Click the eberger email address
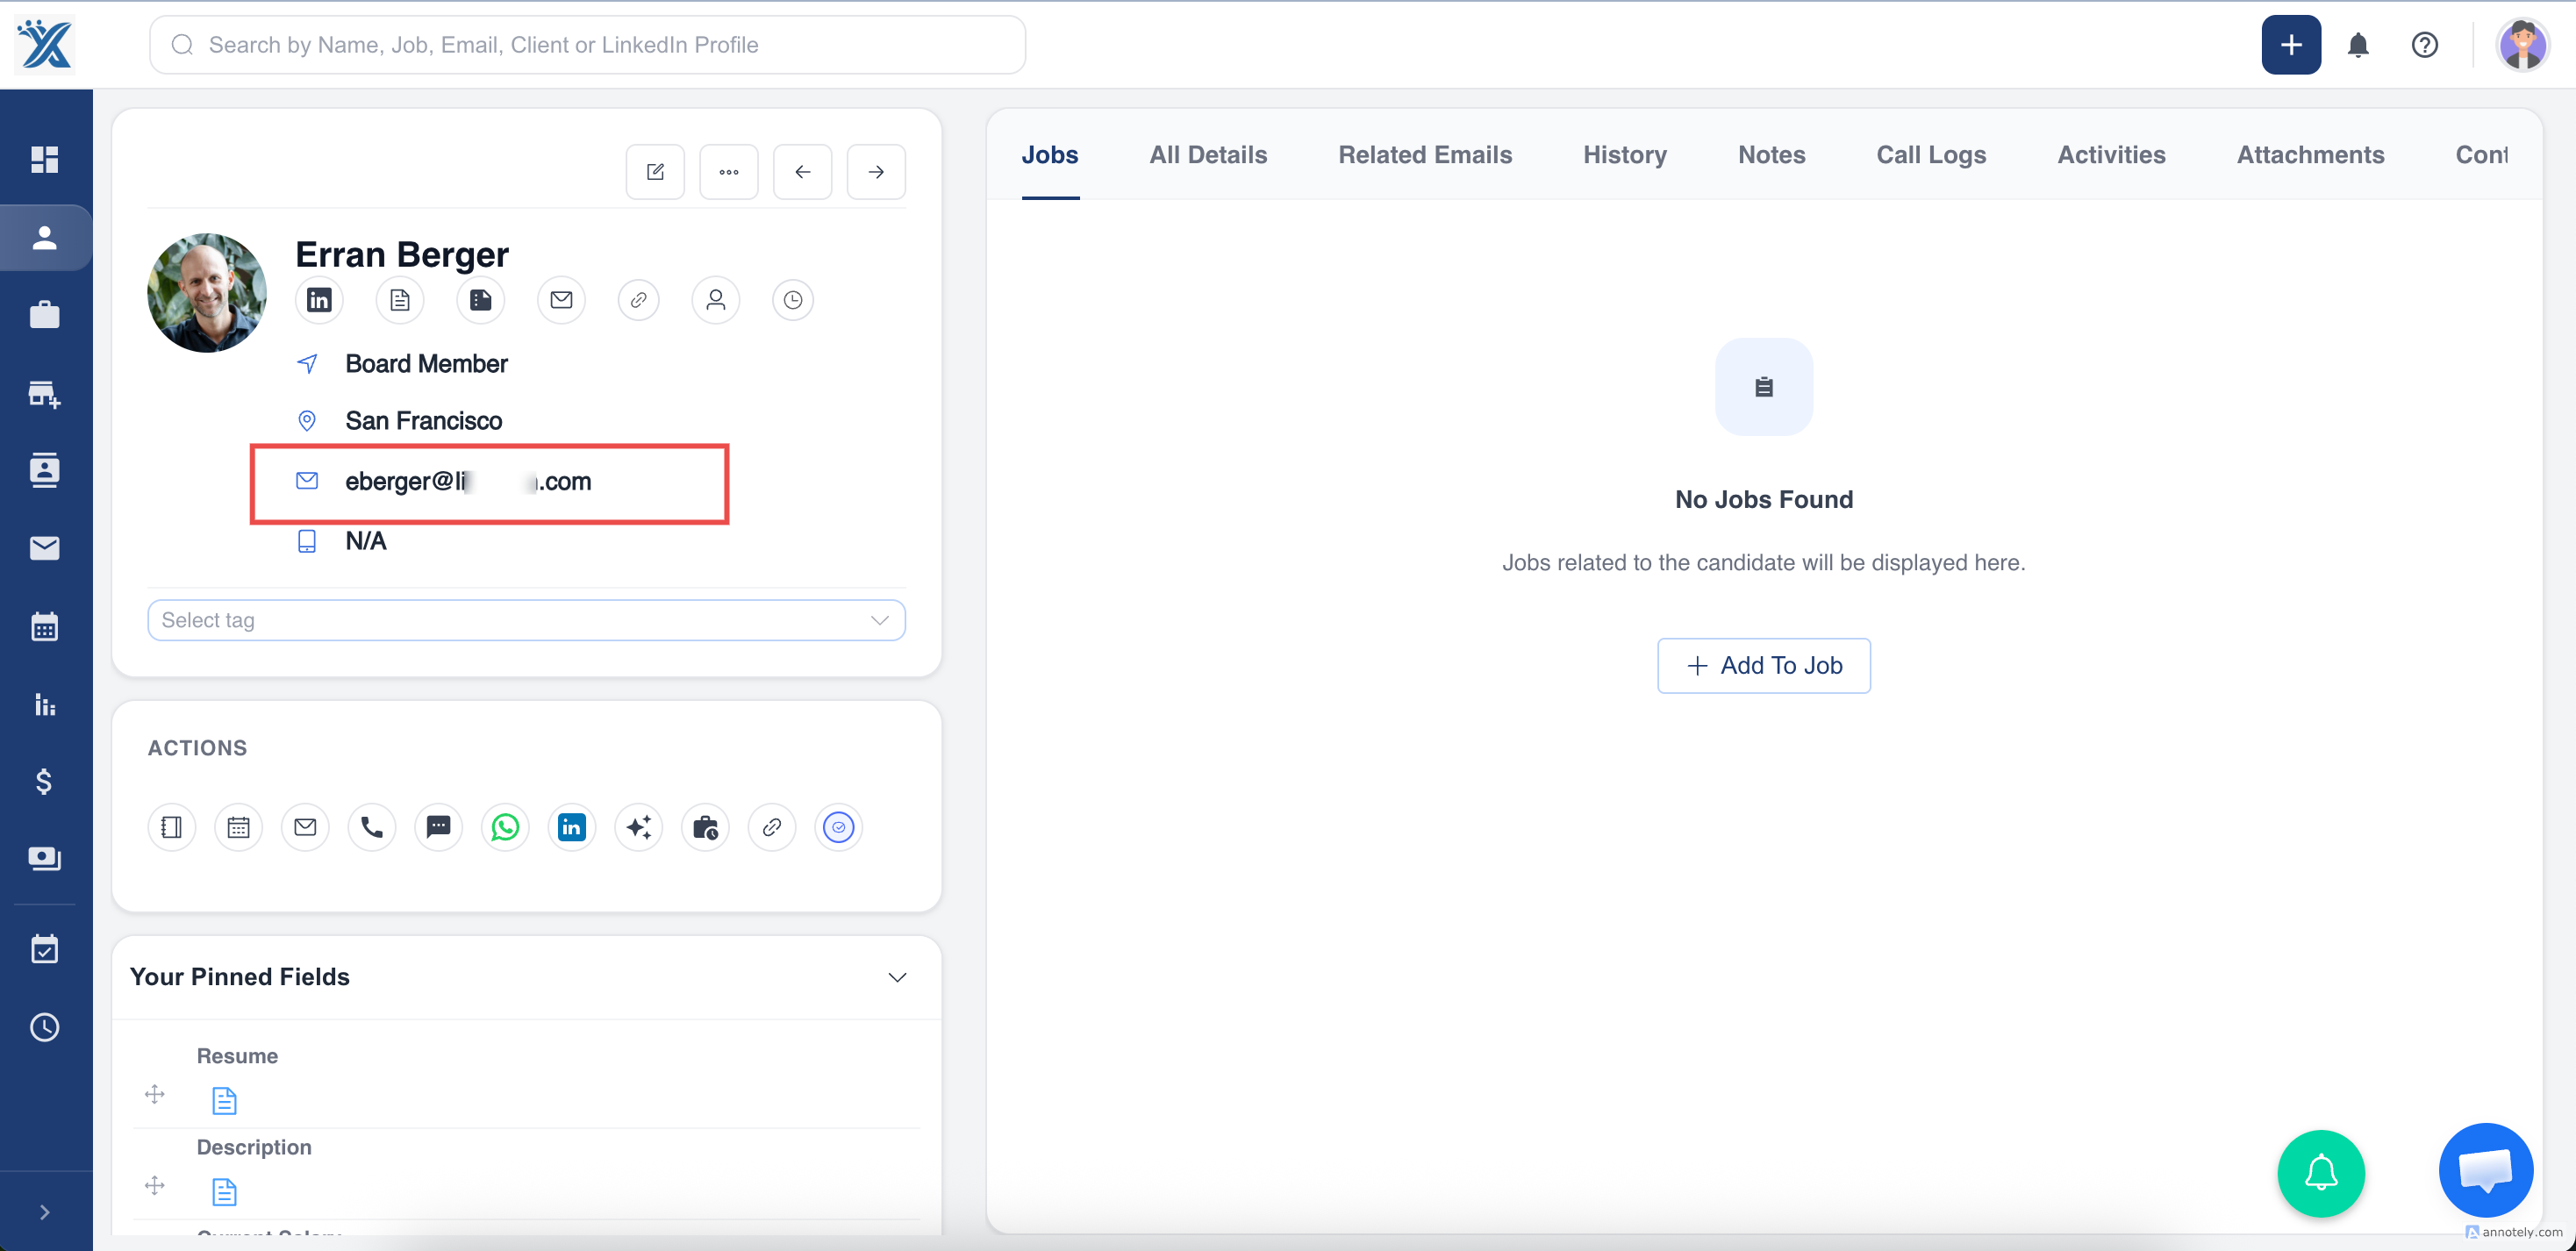This screenshot has width=2576, height=1251. pos(468,482)
